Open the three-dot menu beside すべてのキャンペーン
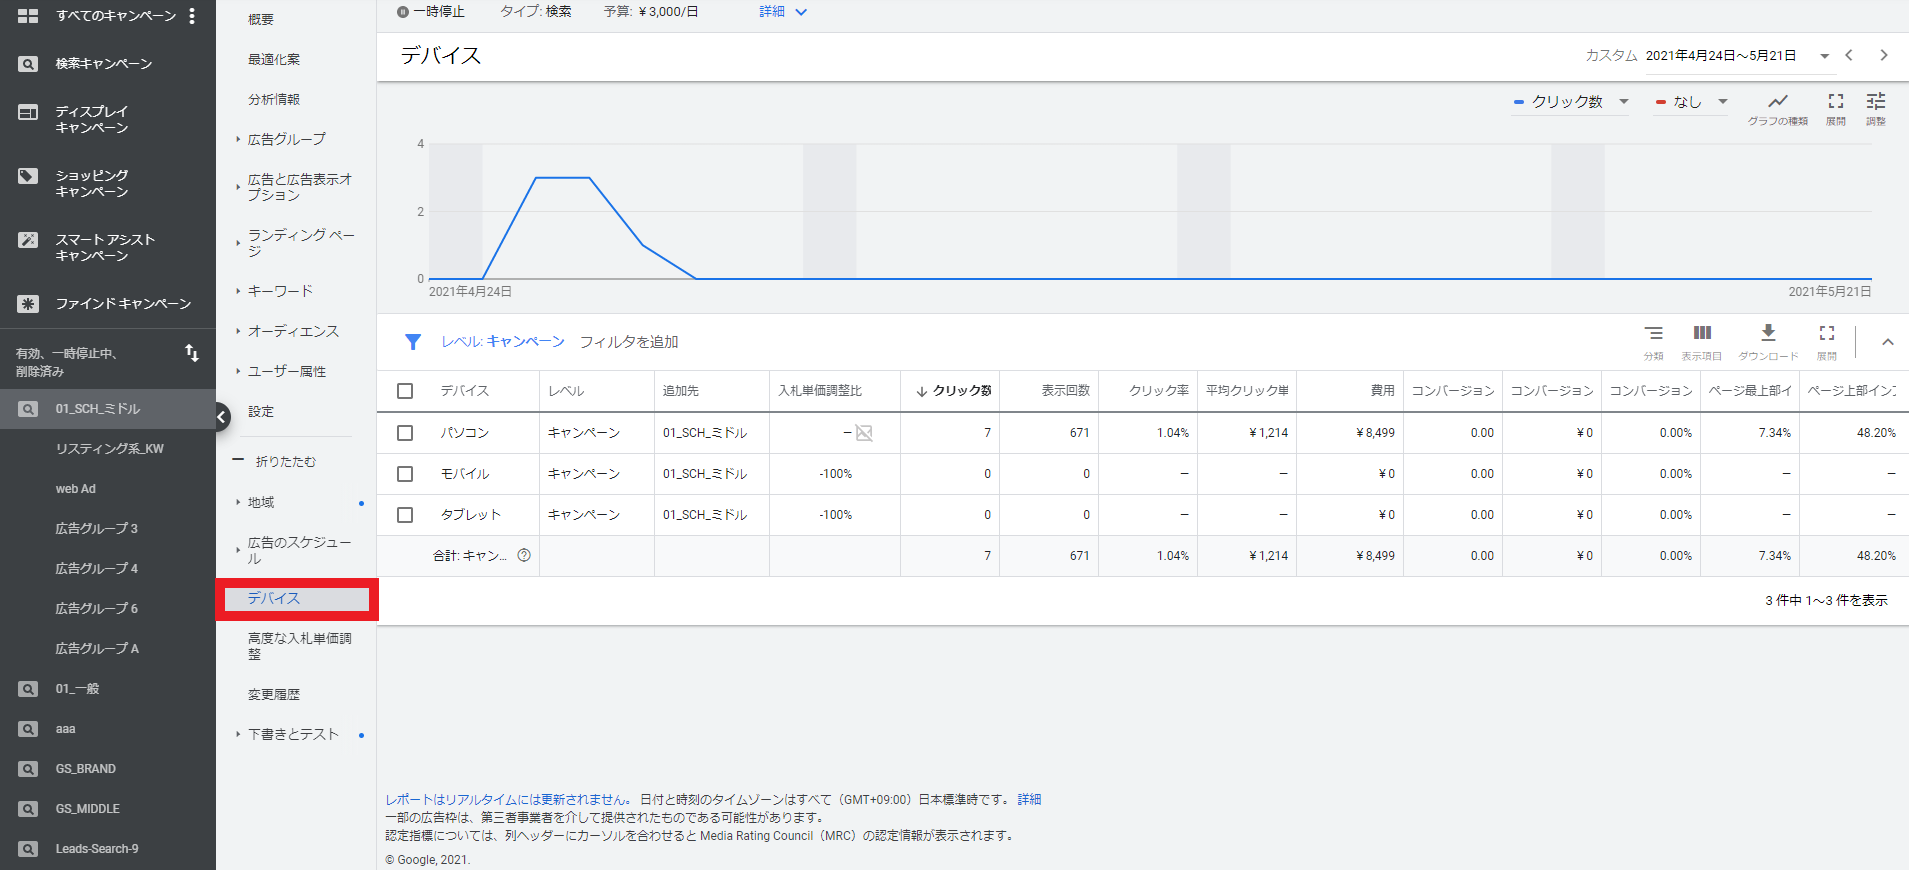The width and height of the screenshot is (1909, 870). point(192,16)
